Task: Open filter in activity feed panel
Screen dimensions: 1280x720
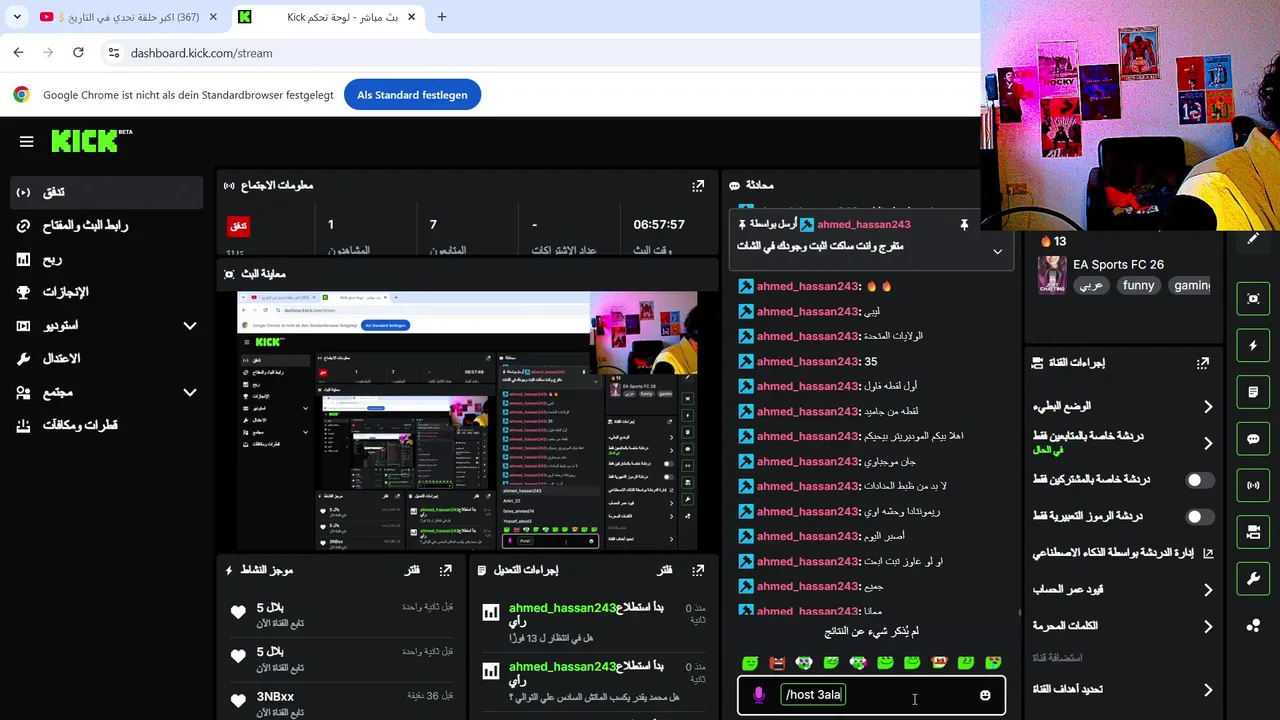Action: [x=412, y=570]
